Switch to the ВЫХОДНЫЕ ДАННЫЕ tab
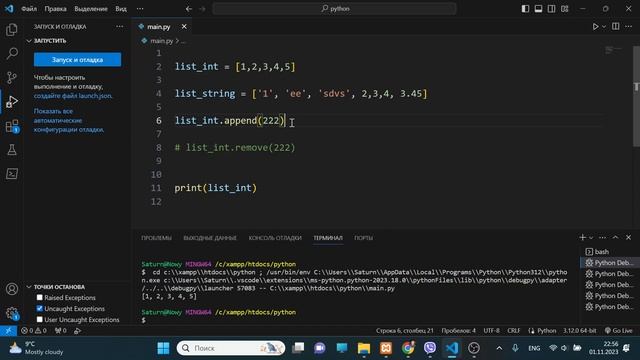The image size is (640, 360). click(210, 238)
